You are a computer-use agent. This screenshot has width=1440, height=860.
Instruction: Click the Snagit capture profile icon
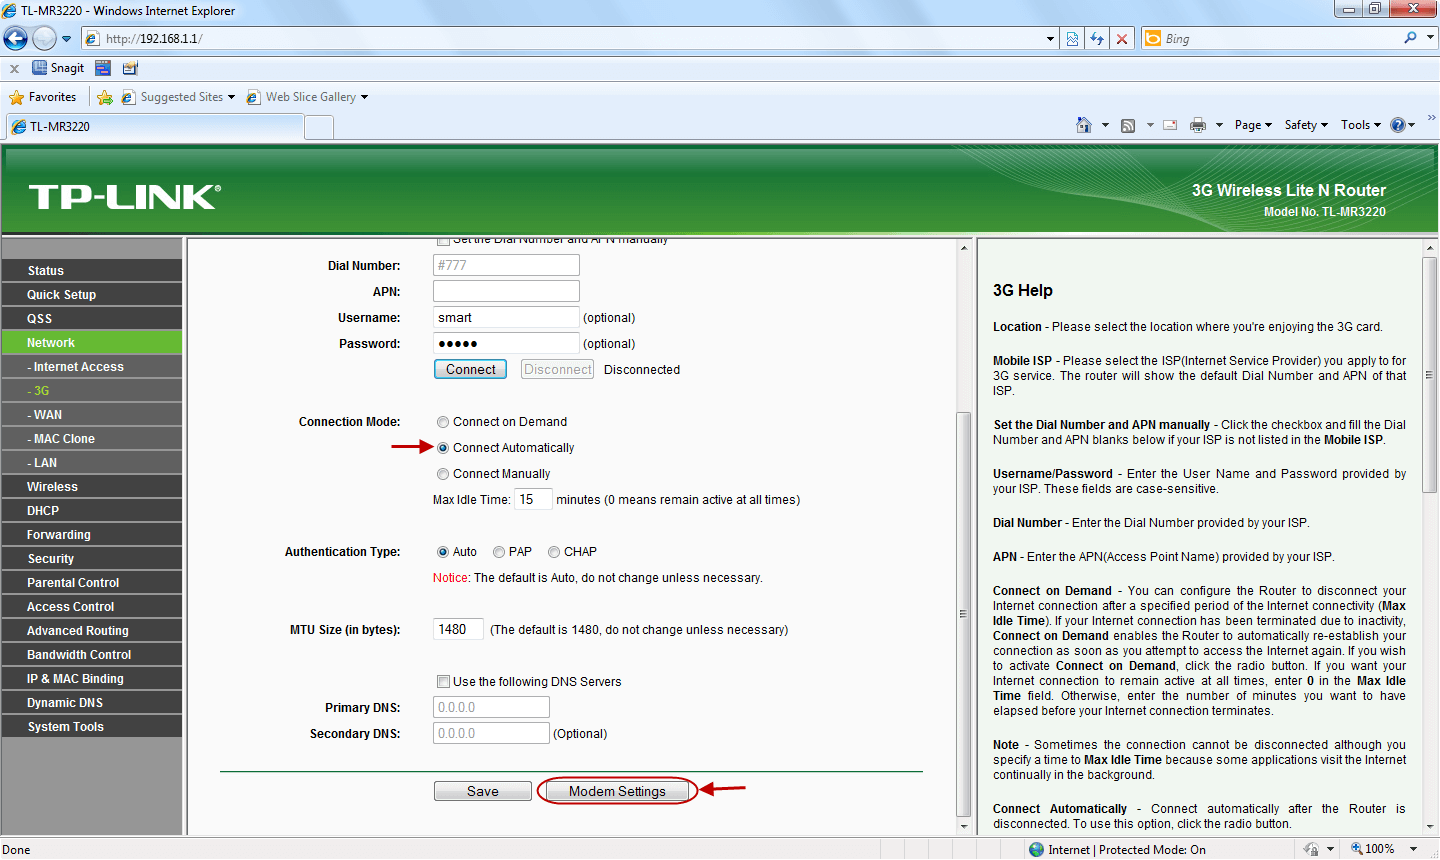click(x=103, y=68)
